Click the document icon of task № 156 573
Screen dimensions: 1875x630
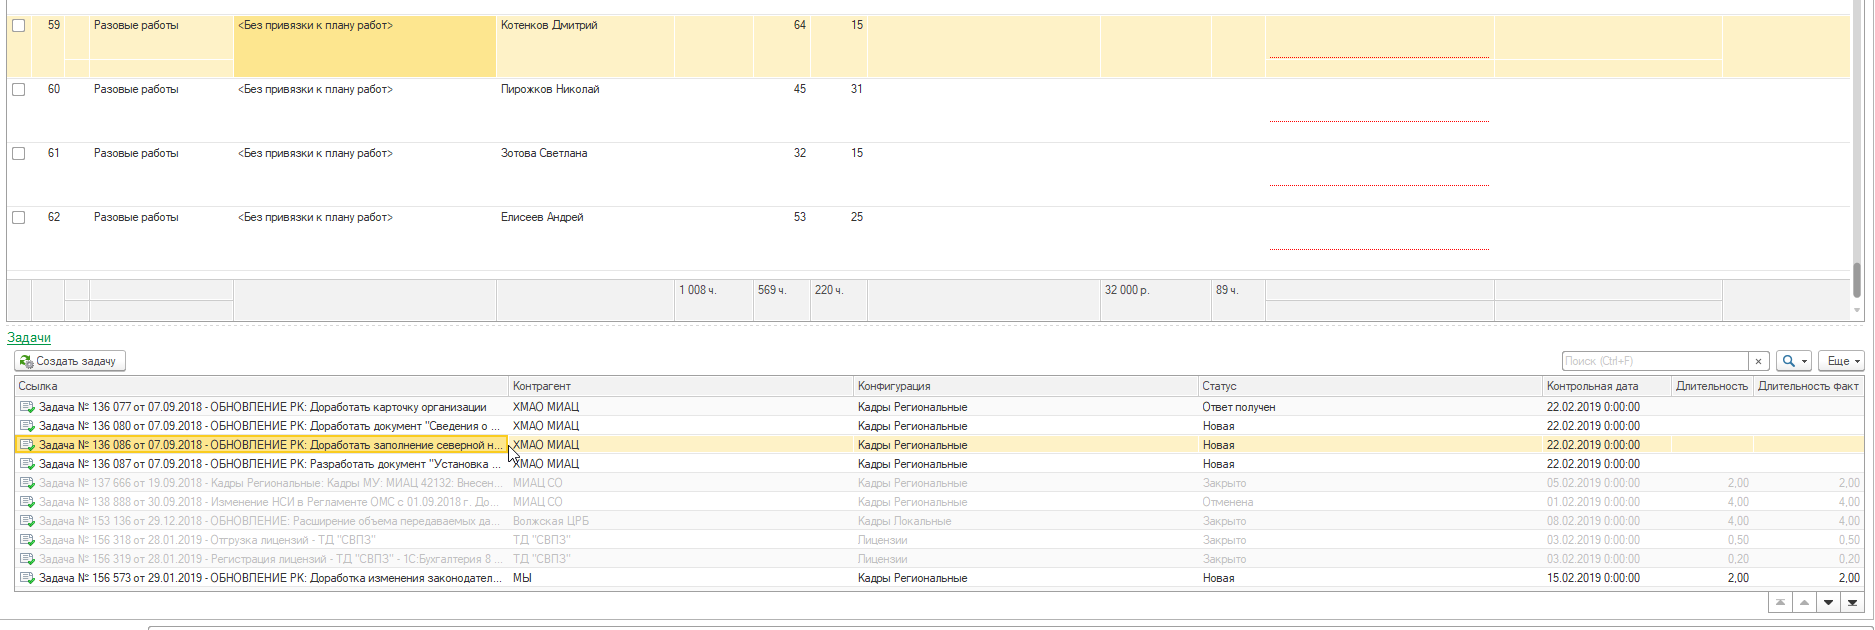27,578
